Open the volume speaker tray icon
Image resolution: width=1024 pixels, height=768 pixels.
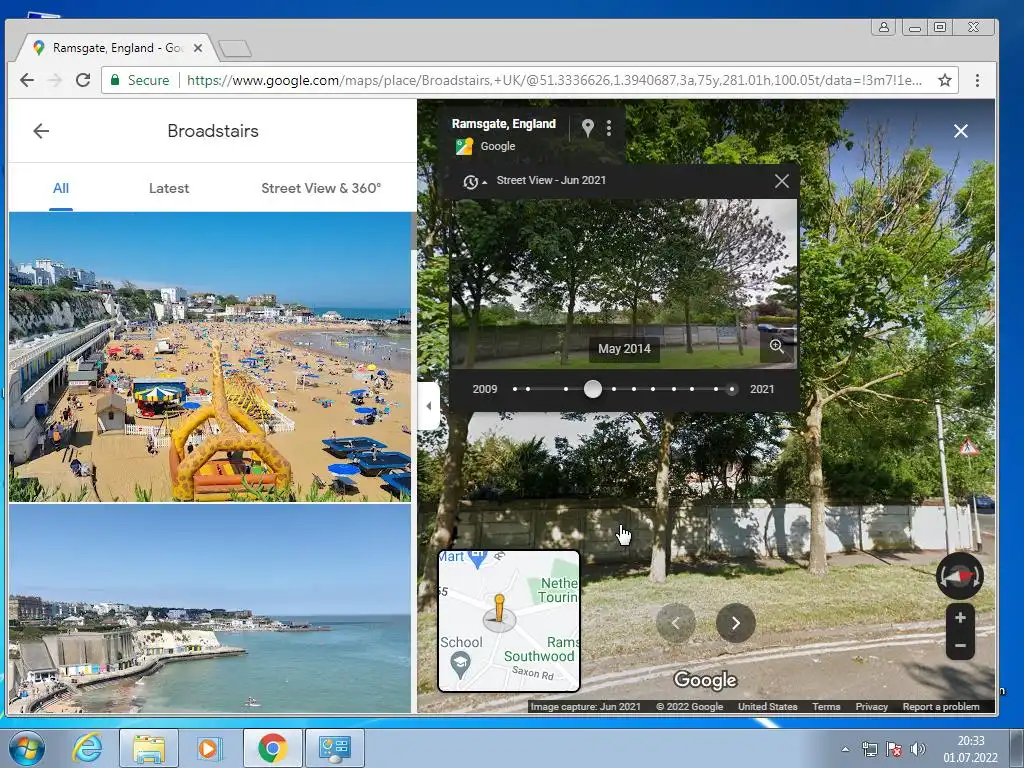(x=918, y=749)
